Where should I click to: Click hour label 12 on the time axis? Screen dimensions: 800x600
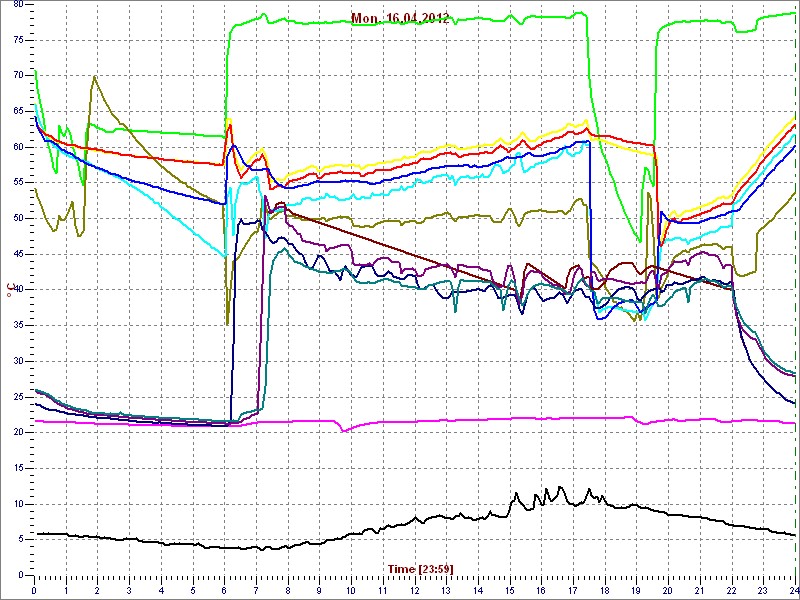(x=414, y=591)
